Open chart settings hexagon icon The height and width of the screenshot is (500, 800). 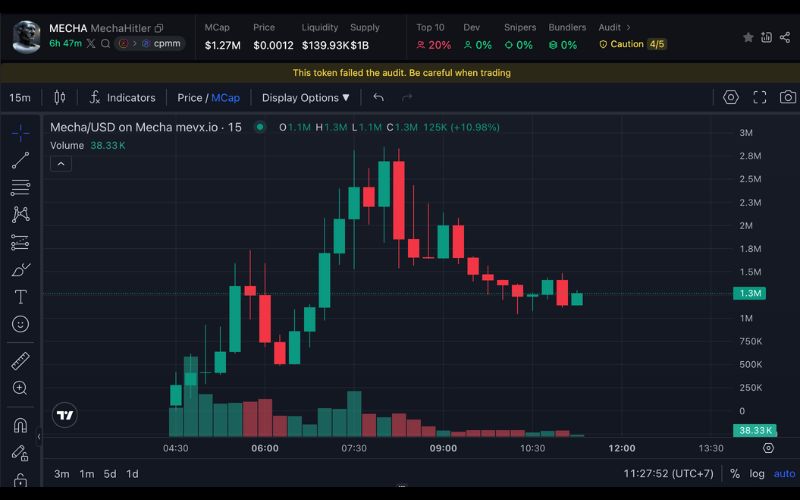[731, 97]
